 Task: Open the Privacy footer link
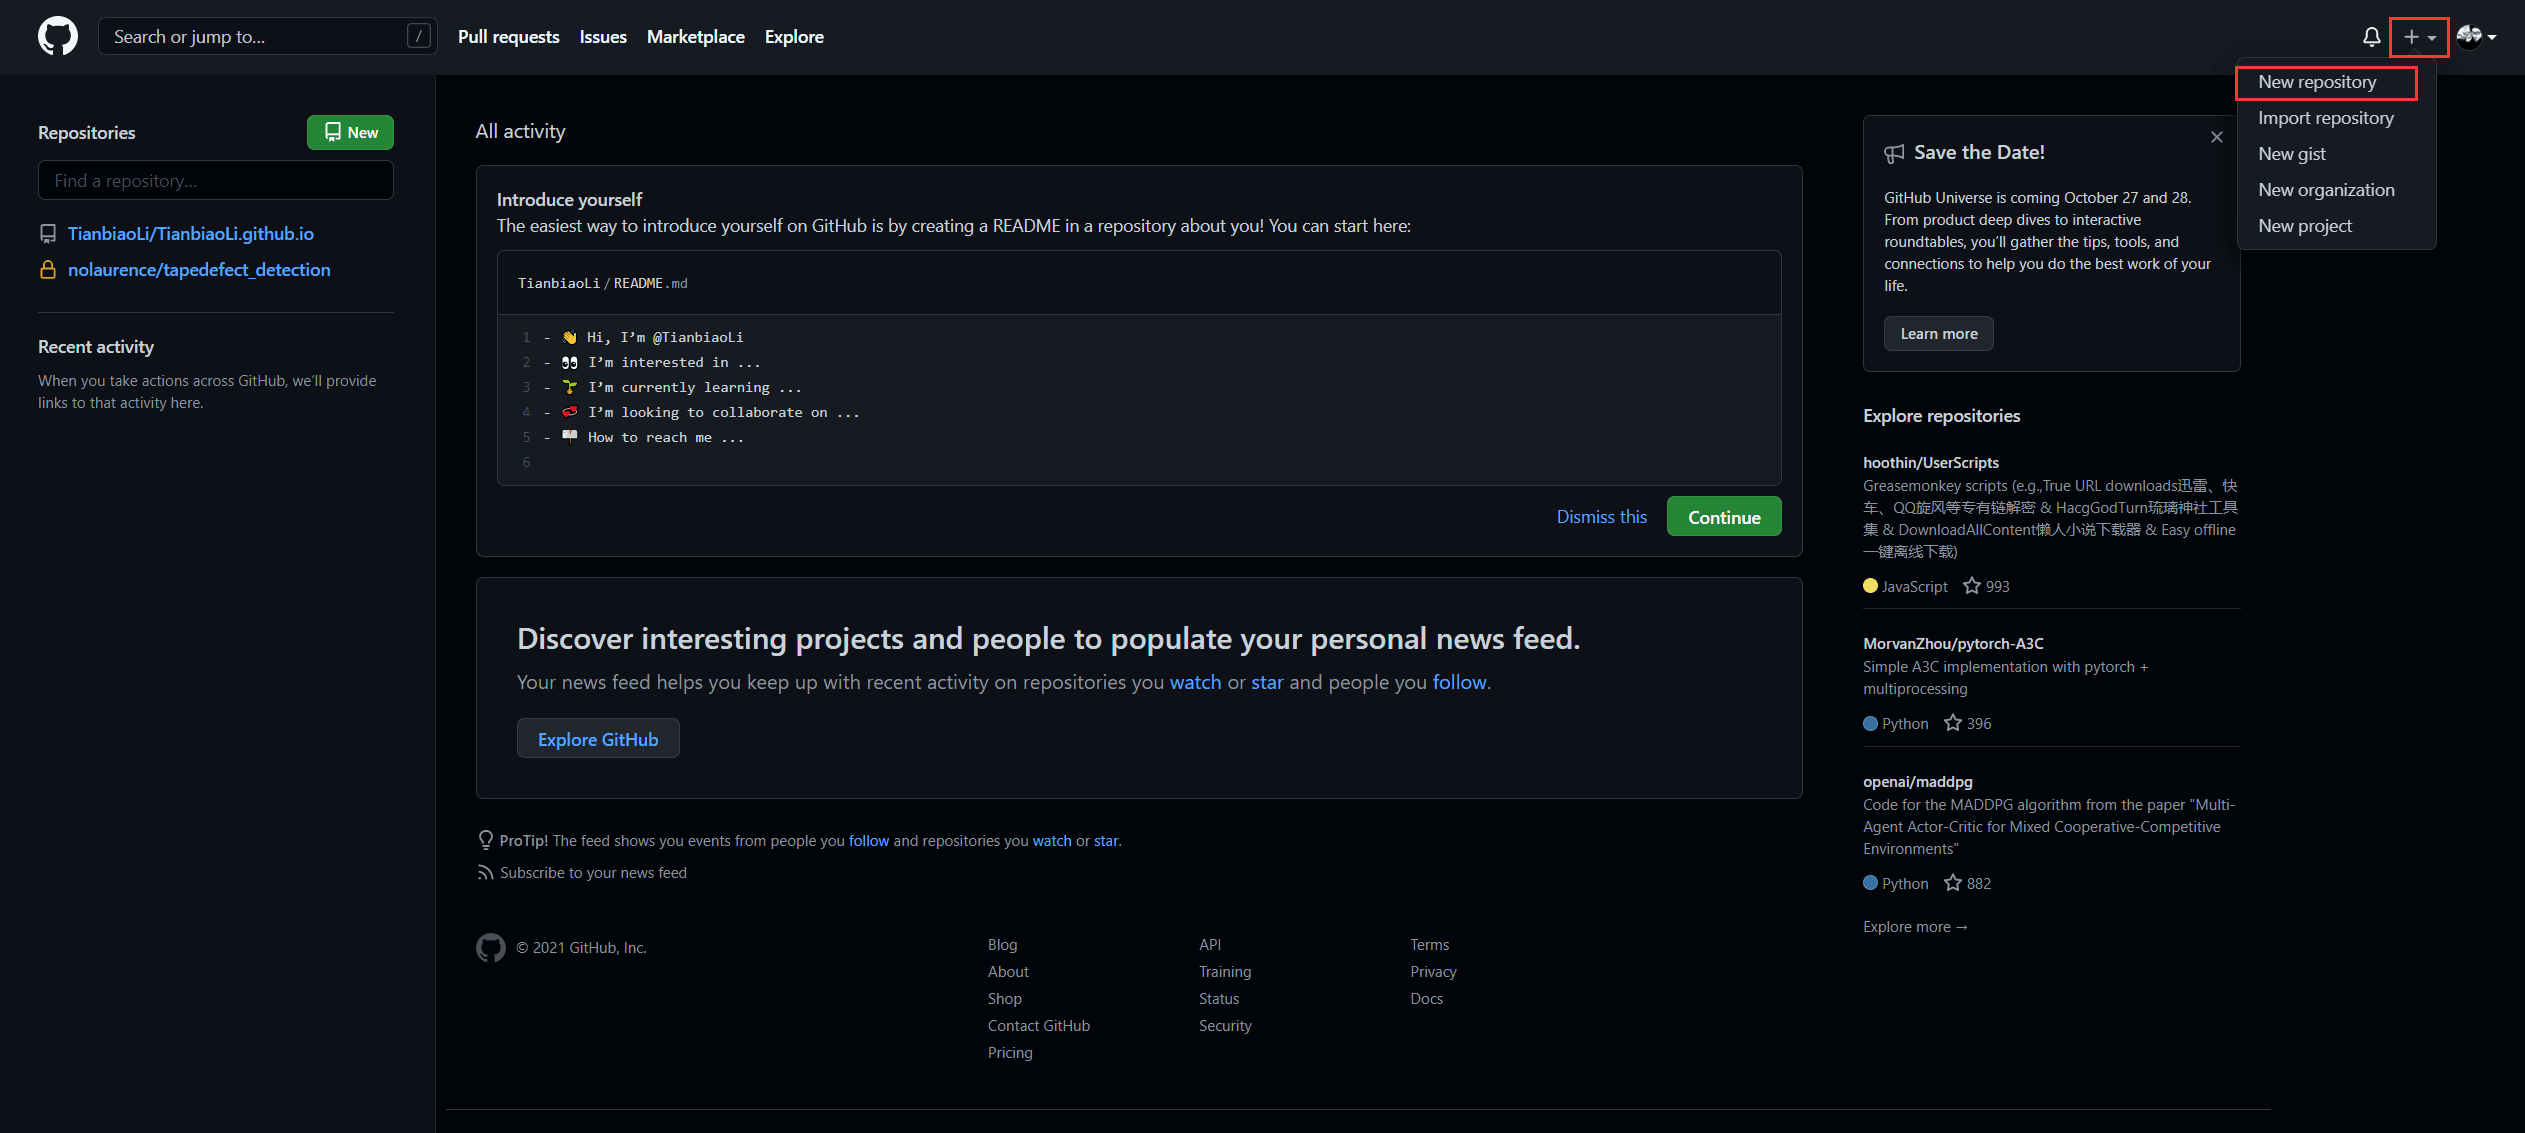pos(1433,972)
